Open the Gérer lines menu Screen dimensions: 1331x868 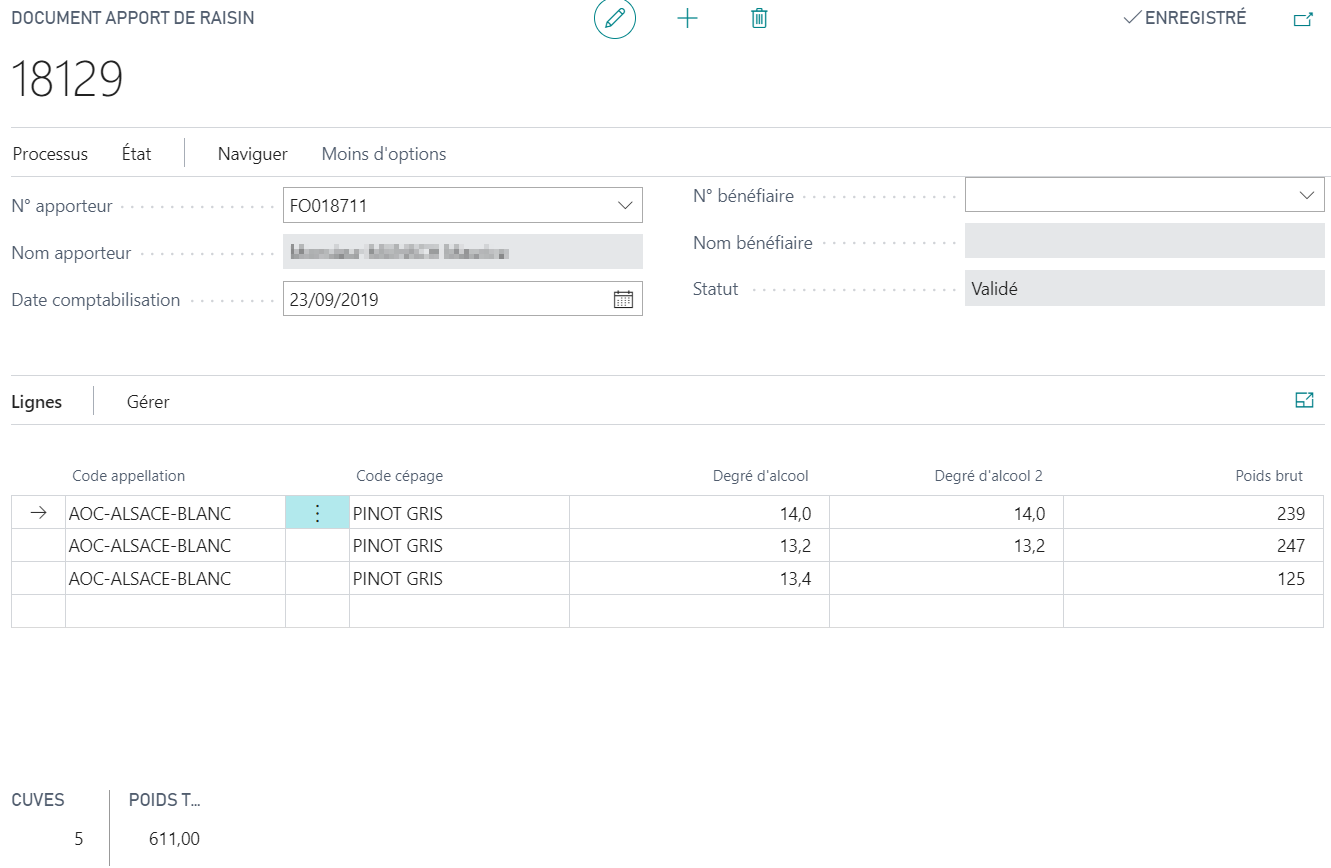click(148, 402)
